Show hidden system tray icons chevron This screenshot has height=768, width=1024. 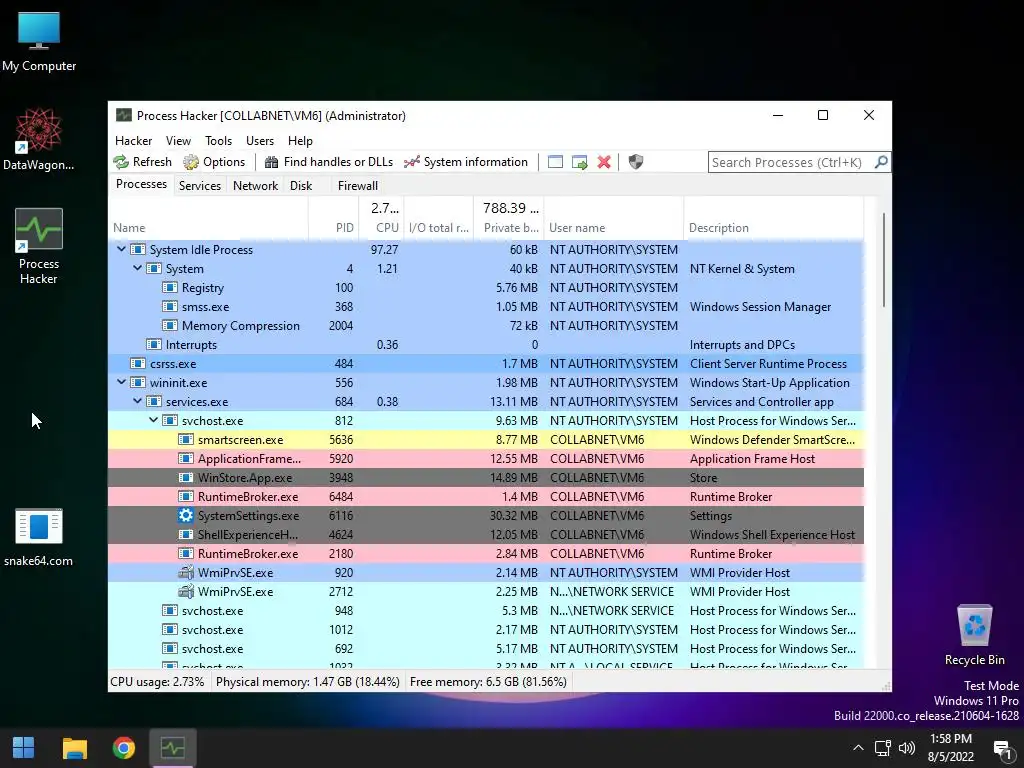tap(858, 748)
